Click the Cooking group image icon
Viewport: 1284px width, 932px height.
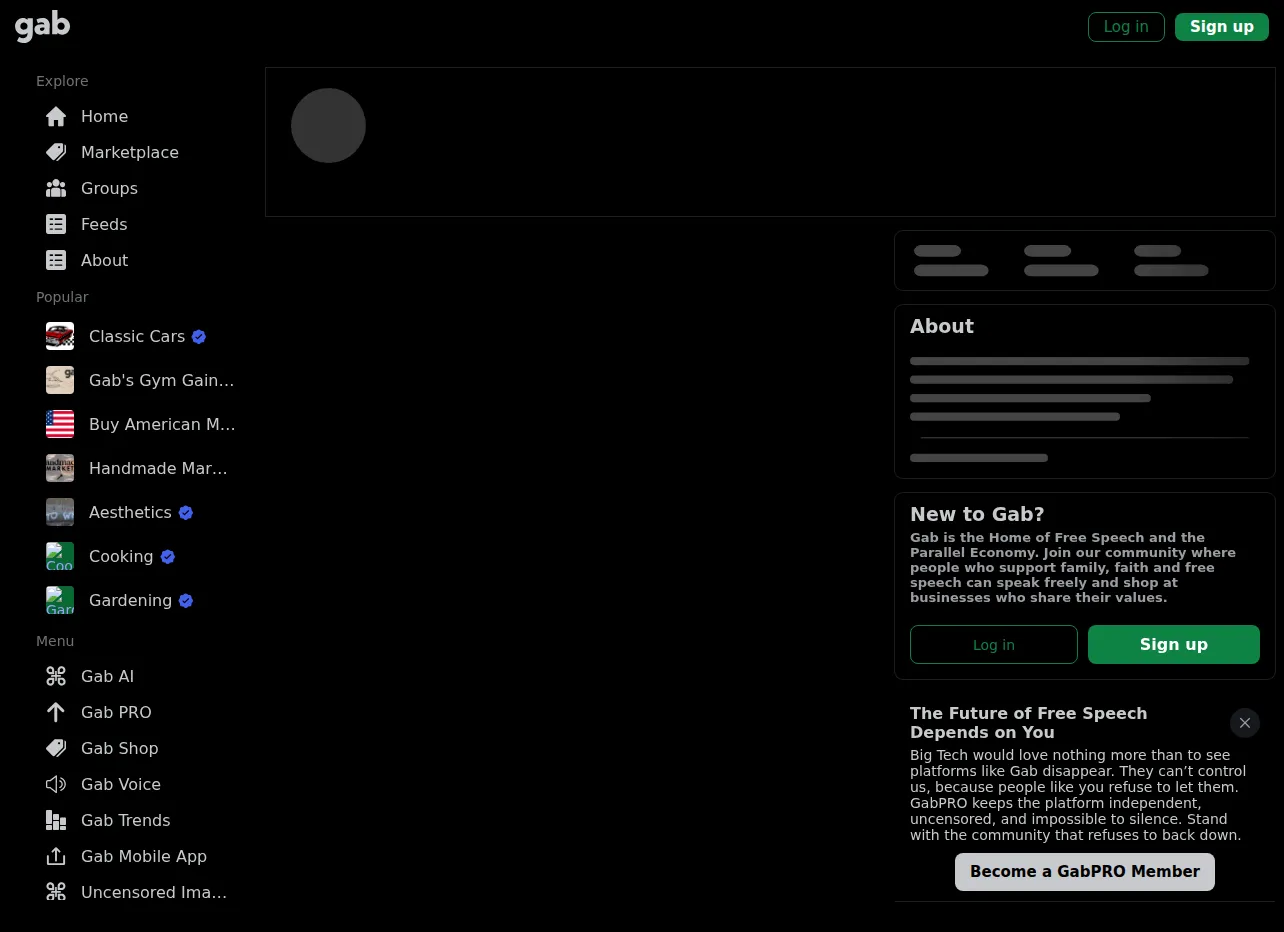point(60,556)
